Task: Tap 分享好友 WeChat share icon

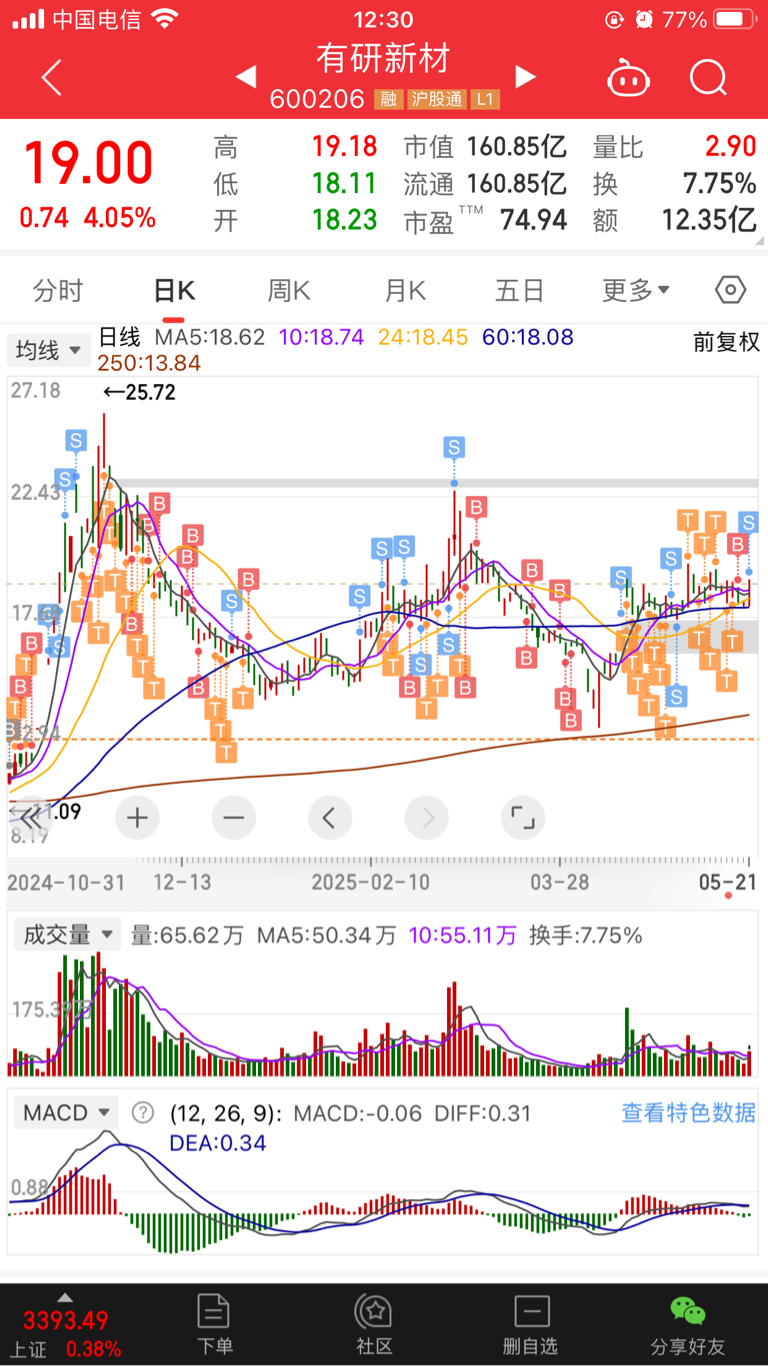Action: 688,1310
